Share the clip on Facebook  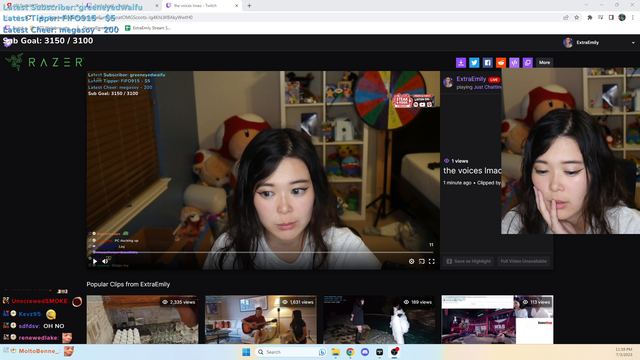pyautogui.click(x=487, y=62)
